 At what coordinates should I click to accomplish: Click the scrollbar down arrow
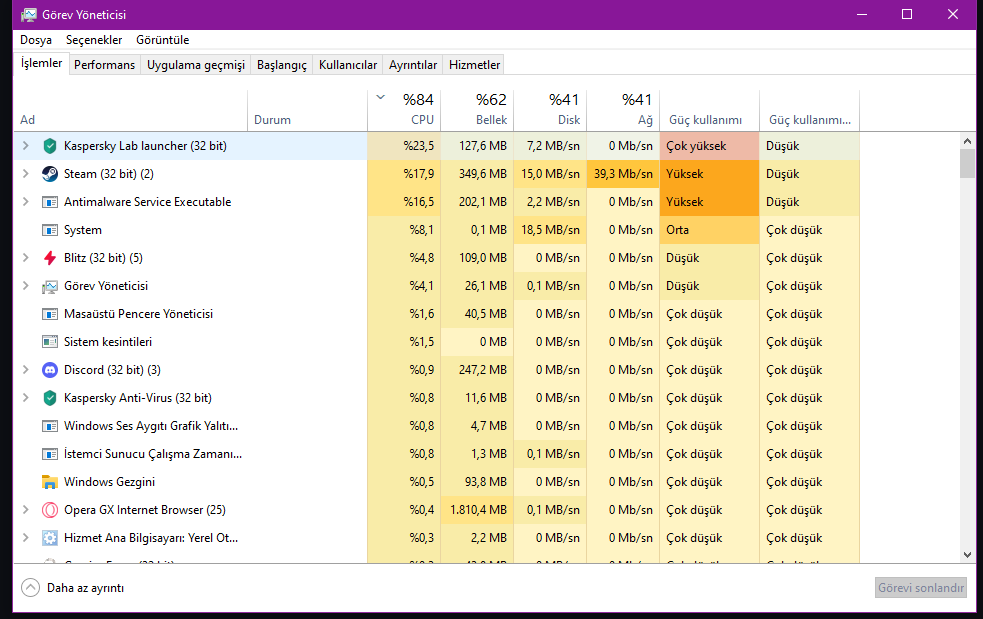[x=967, y=554]
